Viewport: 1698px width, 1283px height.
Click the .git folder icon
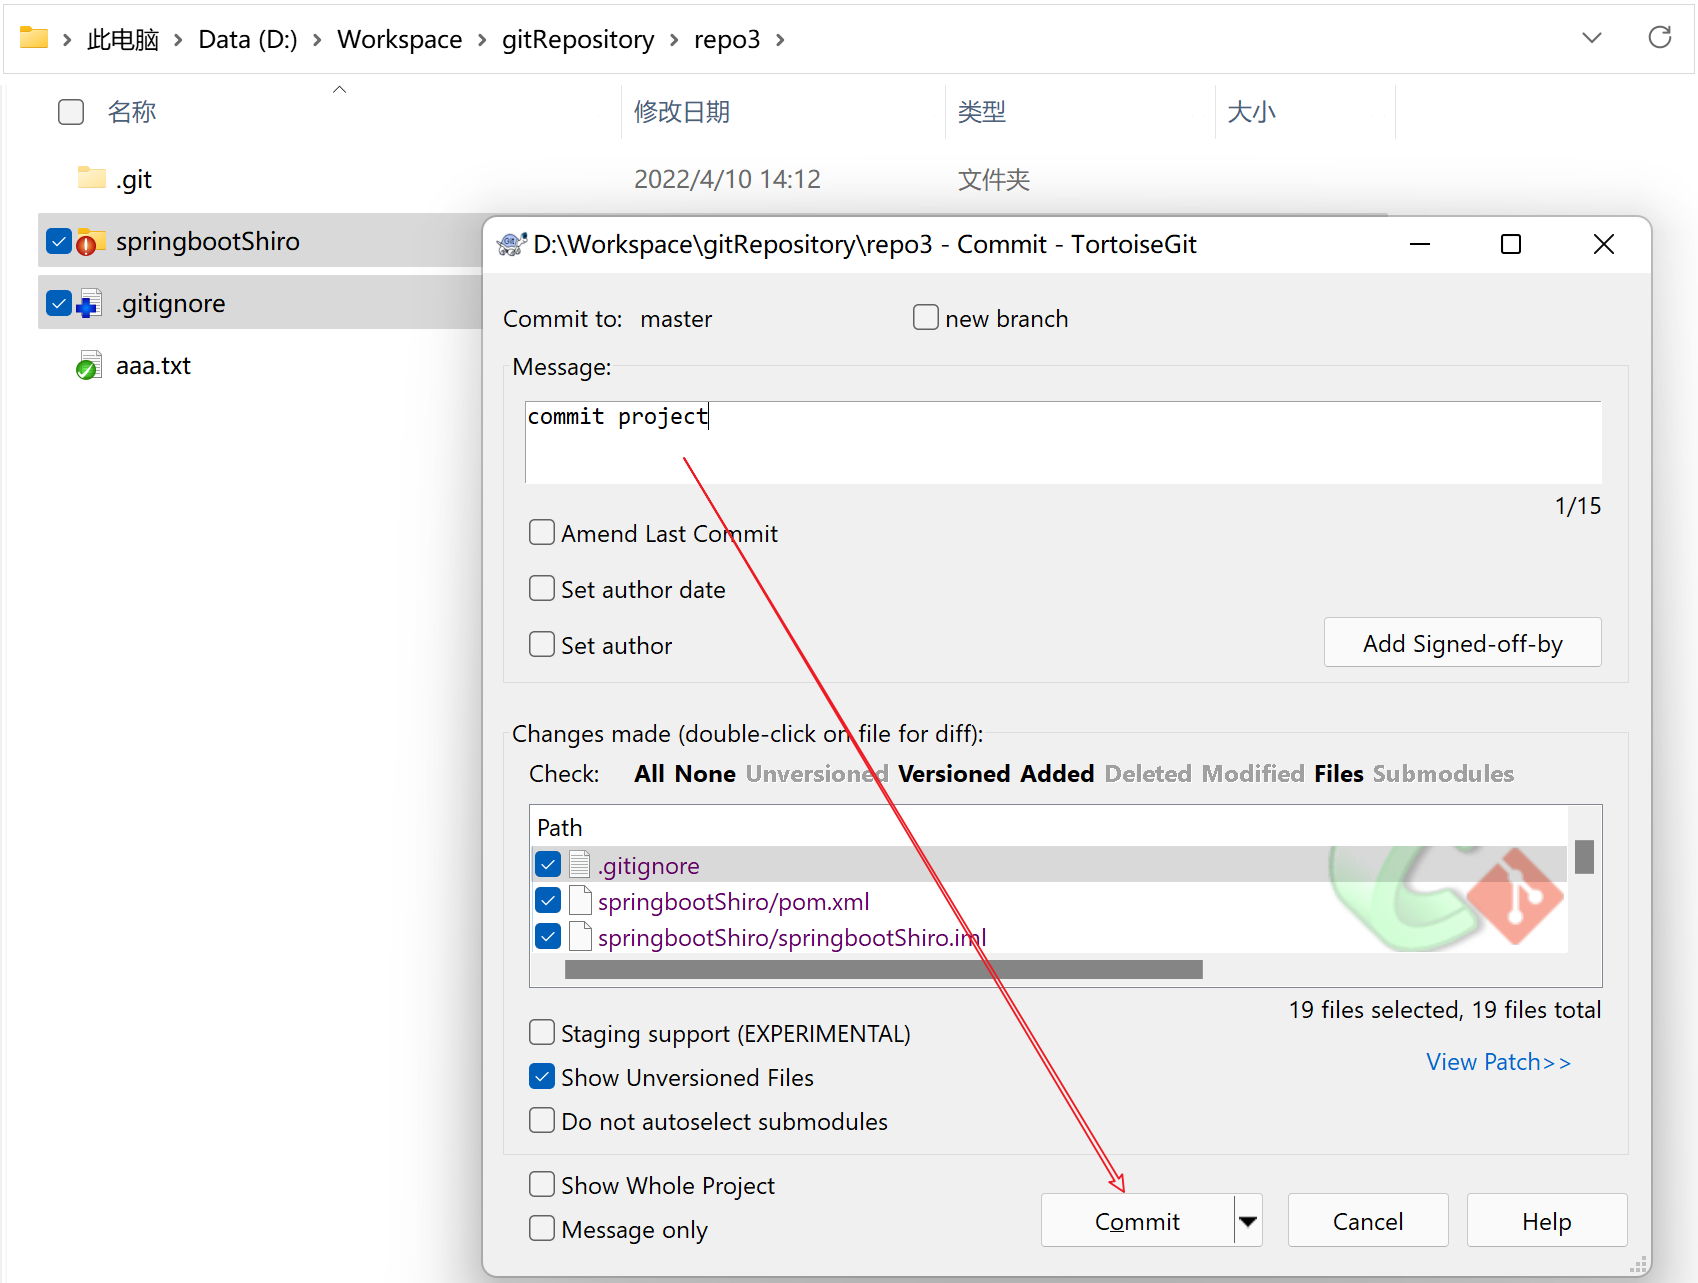[91, 178]
